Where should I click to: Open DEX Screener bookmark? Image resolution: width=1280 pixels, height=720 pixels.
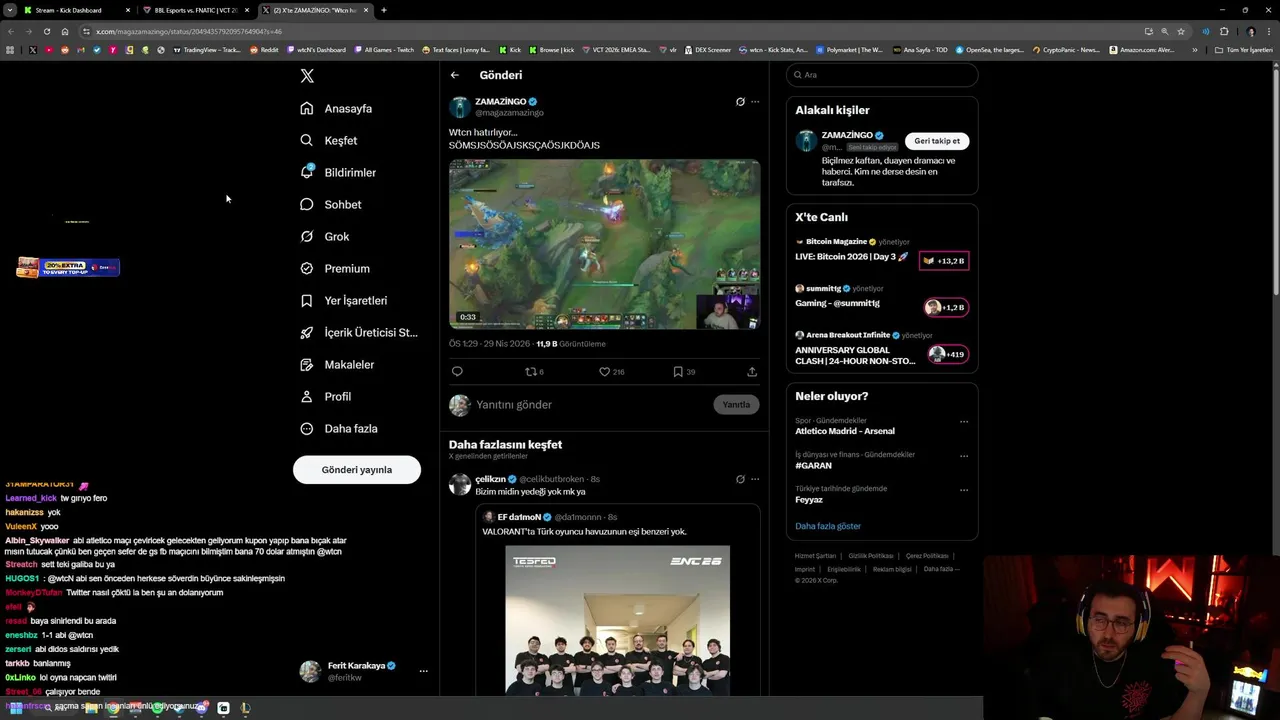tap(707, 50)
